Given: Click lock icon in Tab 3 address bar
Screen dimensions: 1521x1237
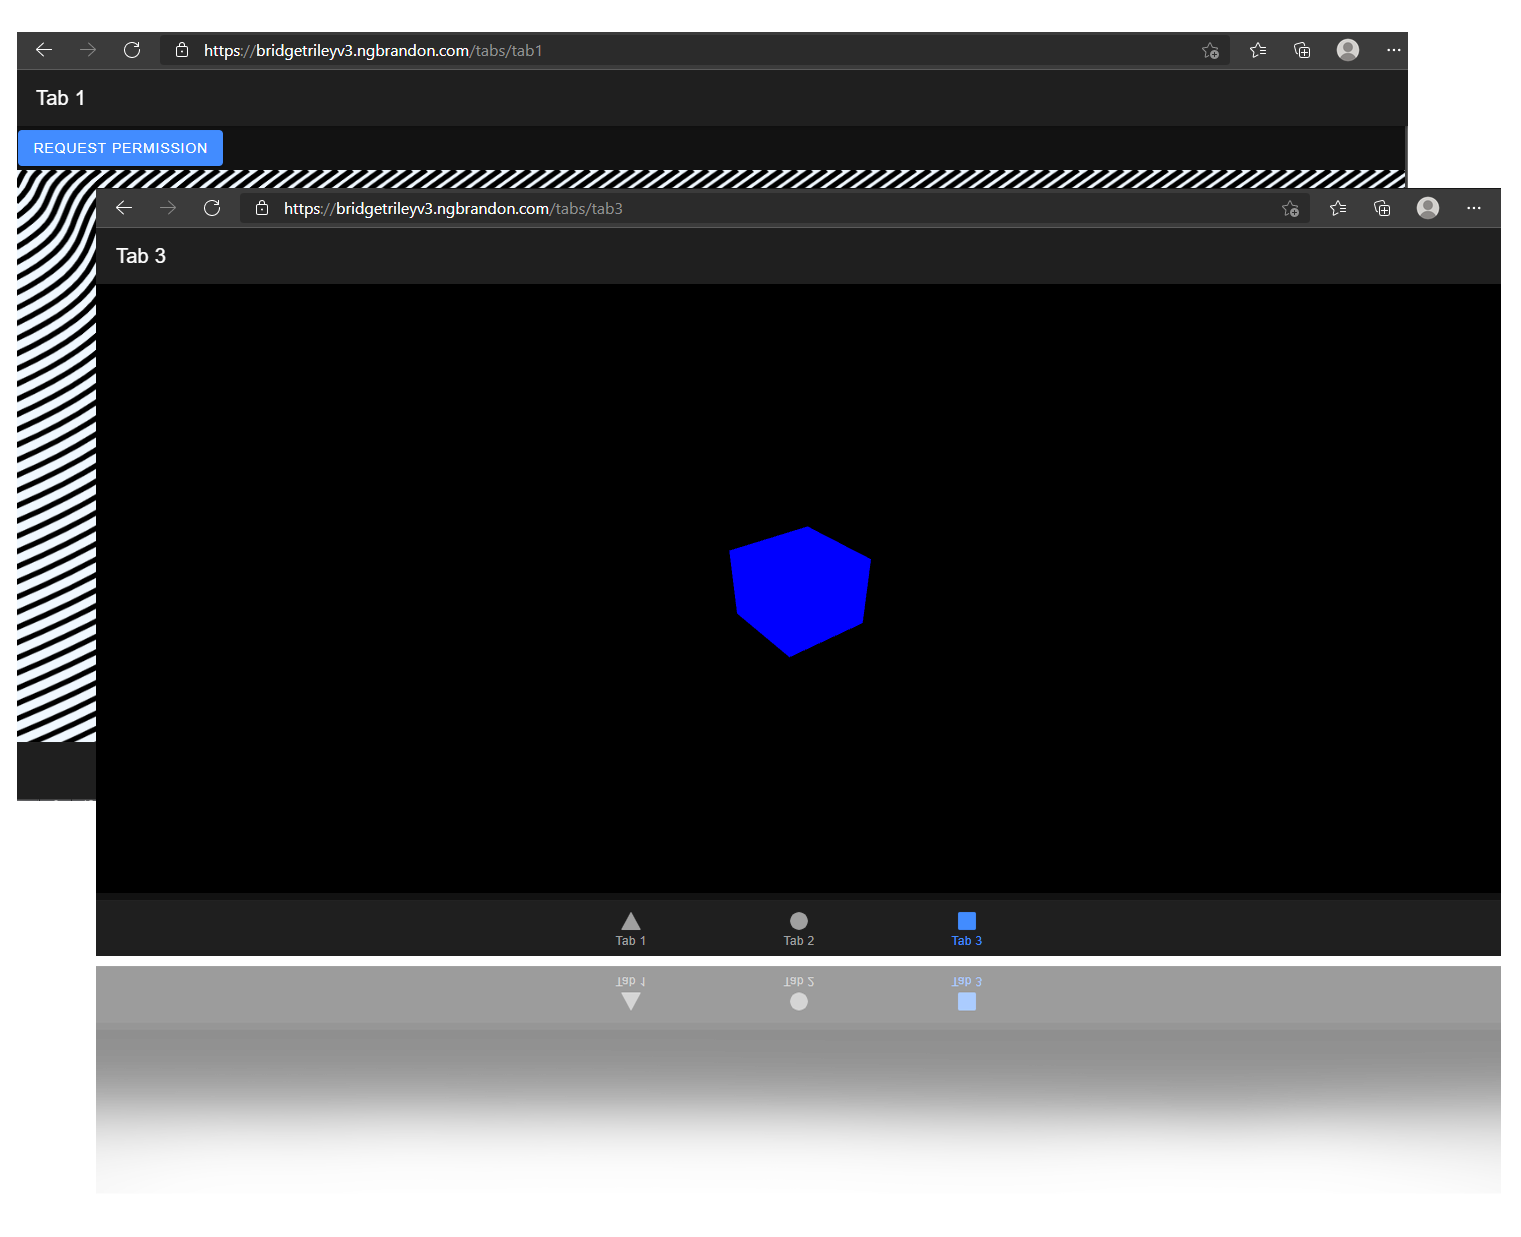Looking at the screenshot, I should click(262, 208).
